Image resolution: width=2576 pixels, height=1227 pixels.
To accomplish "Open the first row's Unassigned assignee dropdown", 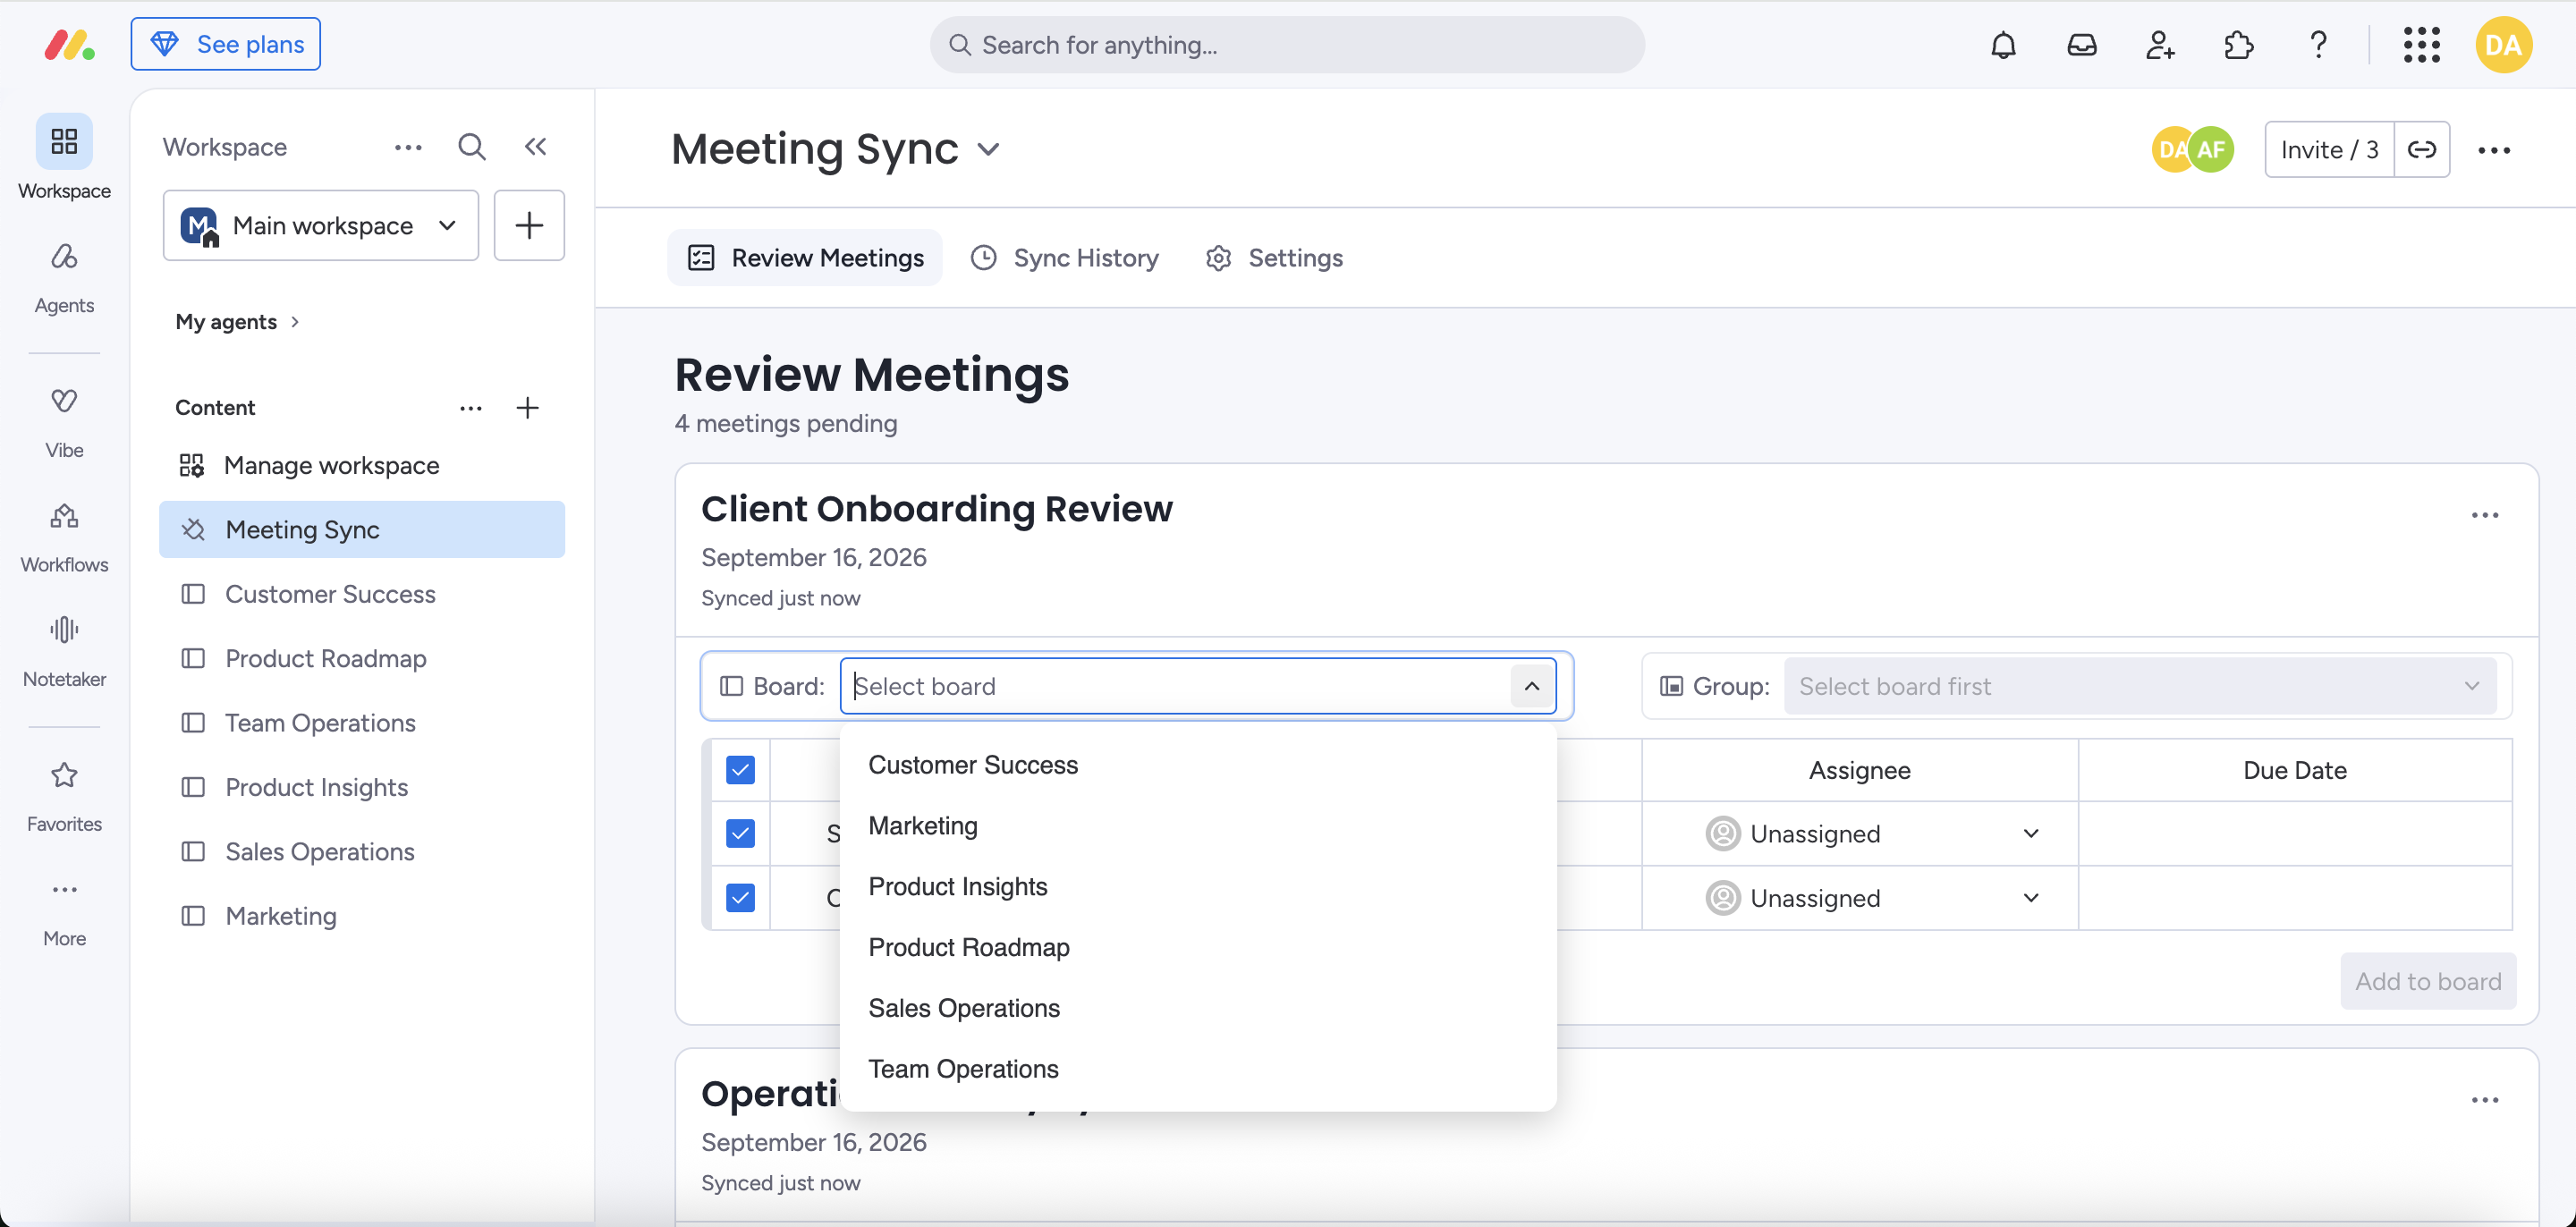I will tap(1872, 833).
